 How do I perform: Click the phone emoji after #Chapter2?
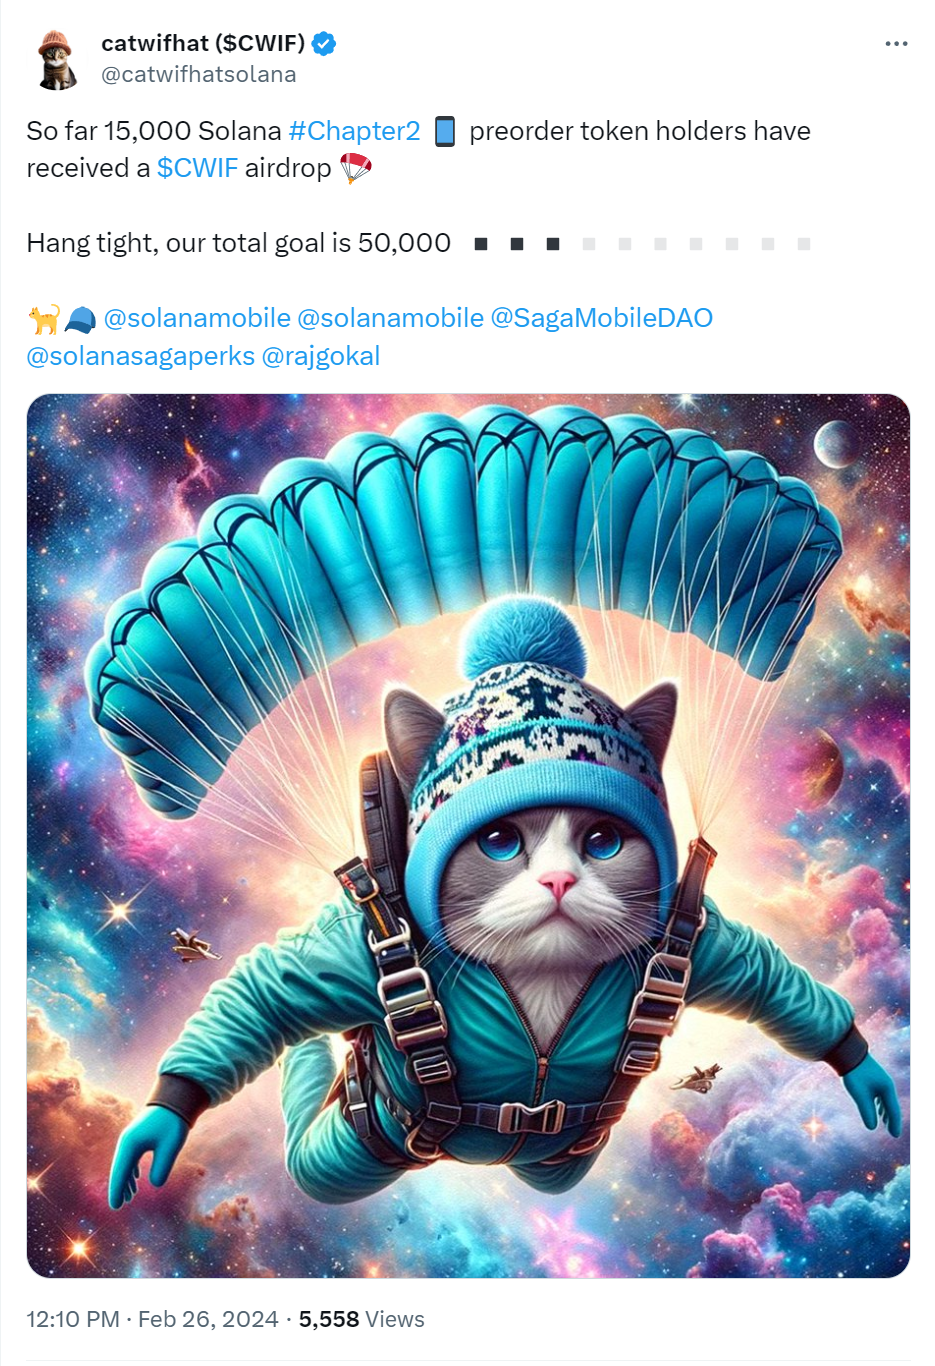coord(445,131)
